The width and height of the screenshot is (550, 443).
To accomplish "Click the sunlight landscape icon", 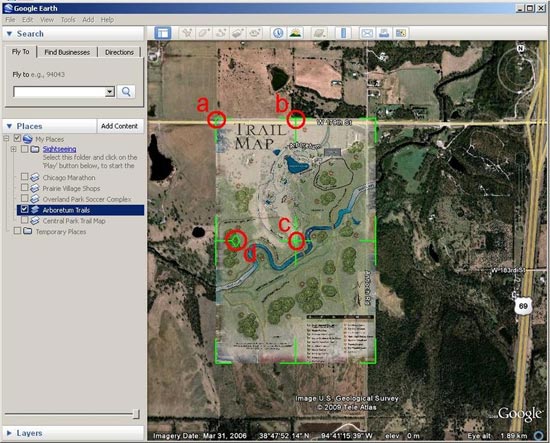I will pos(296,33).
